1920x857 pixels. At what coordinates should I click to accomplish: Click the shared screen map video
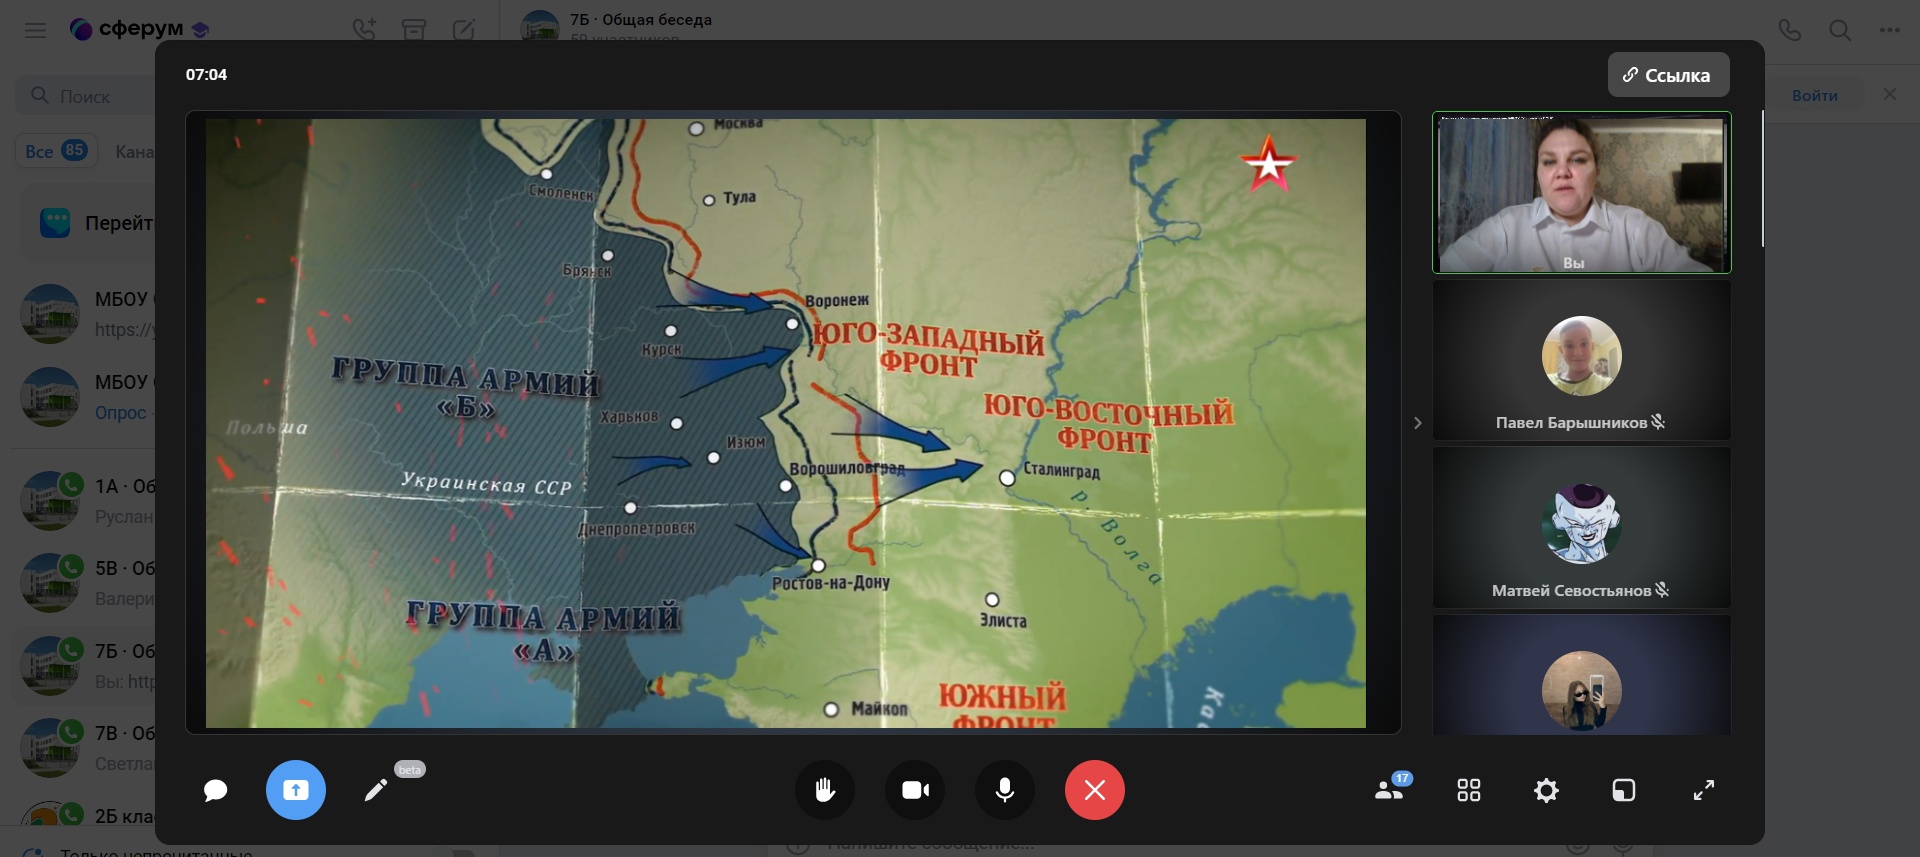point(786,423)
